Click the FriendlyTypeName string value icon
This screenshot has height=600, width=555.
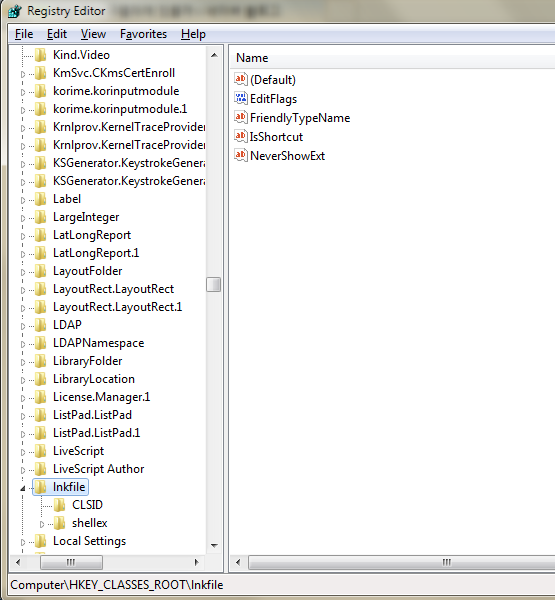pos(241,117)
